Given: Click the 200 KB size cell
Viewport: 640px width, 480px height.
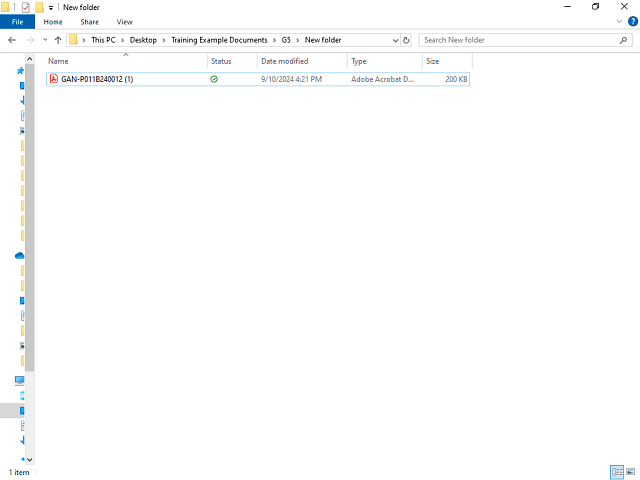Looking at the screenshot, I should (x=456, y=79).
